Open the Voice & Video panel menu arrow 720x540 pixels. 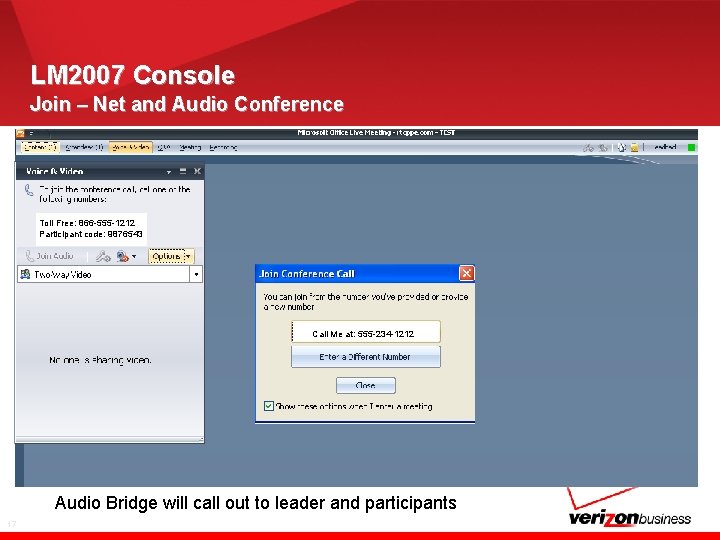169,172
